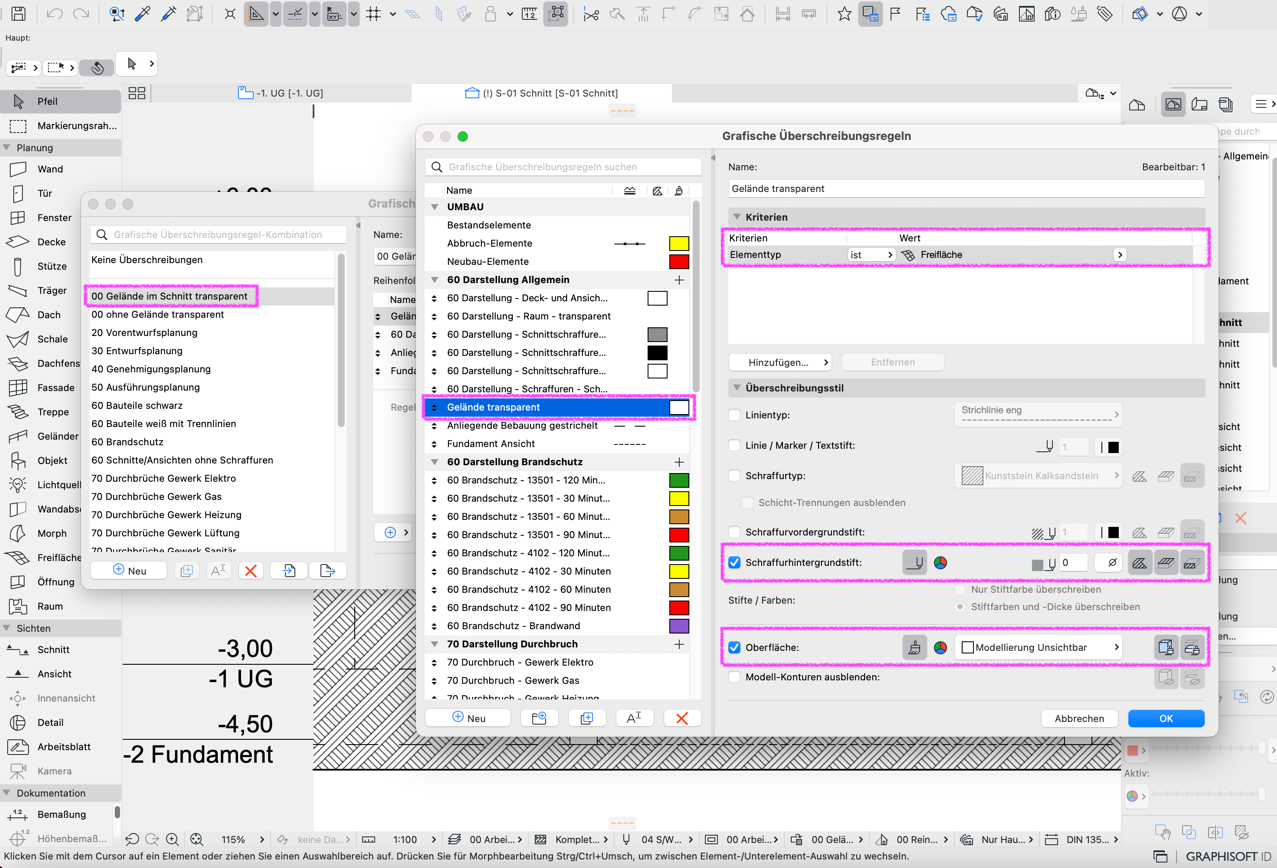Click the save icon in the top toolbar
The height and width of the screenshot is (868, 1277).
(x=18, y=14)
